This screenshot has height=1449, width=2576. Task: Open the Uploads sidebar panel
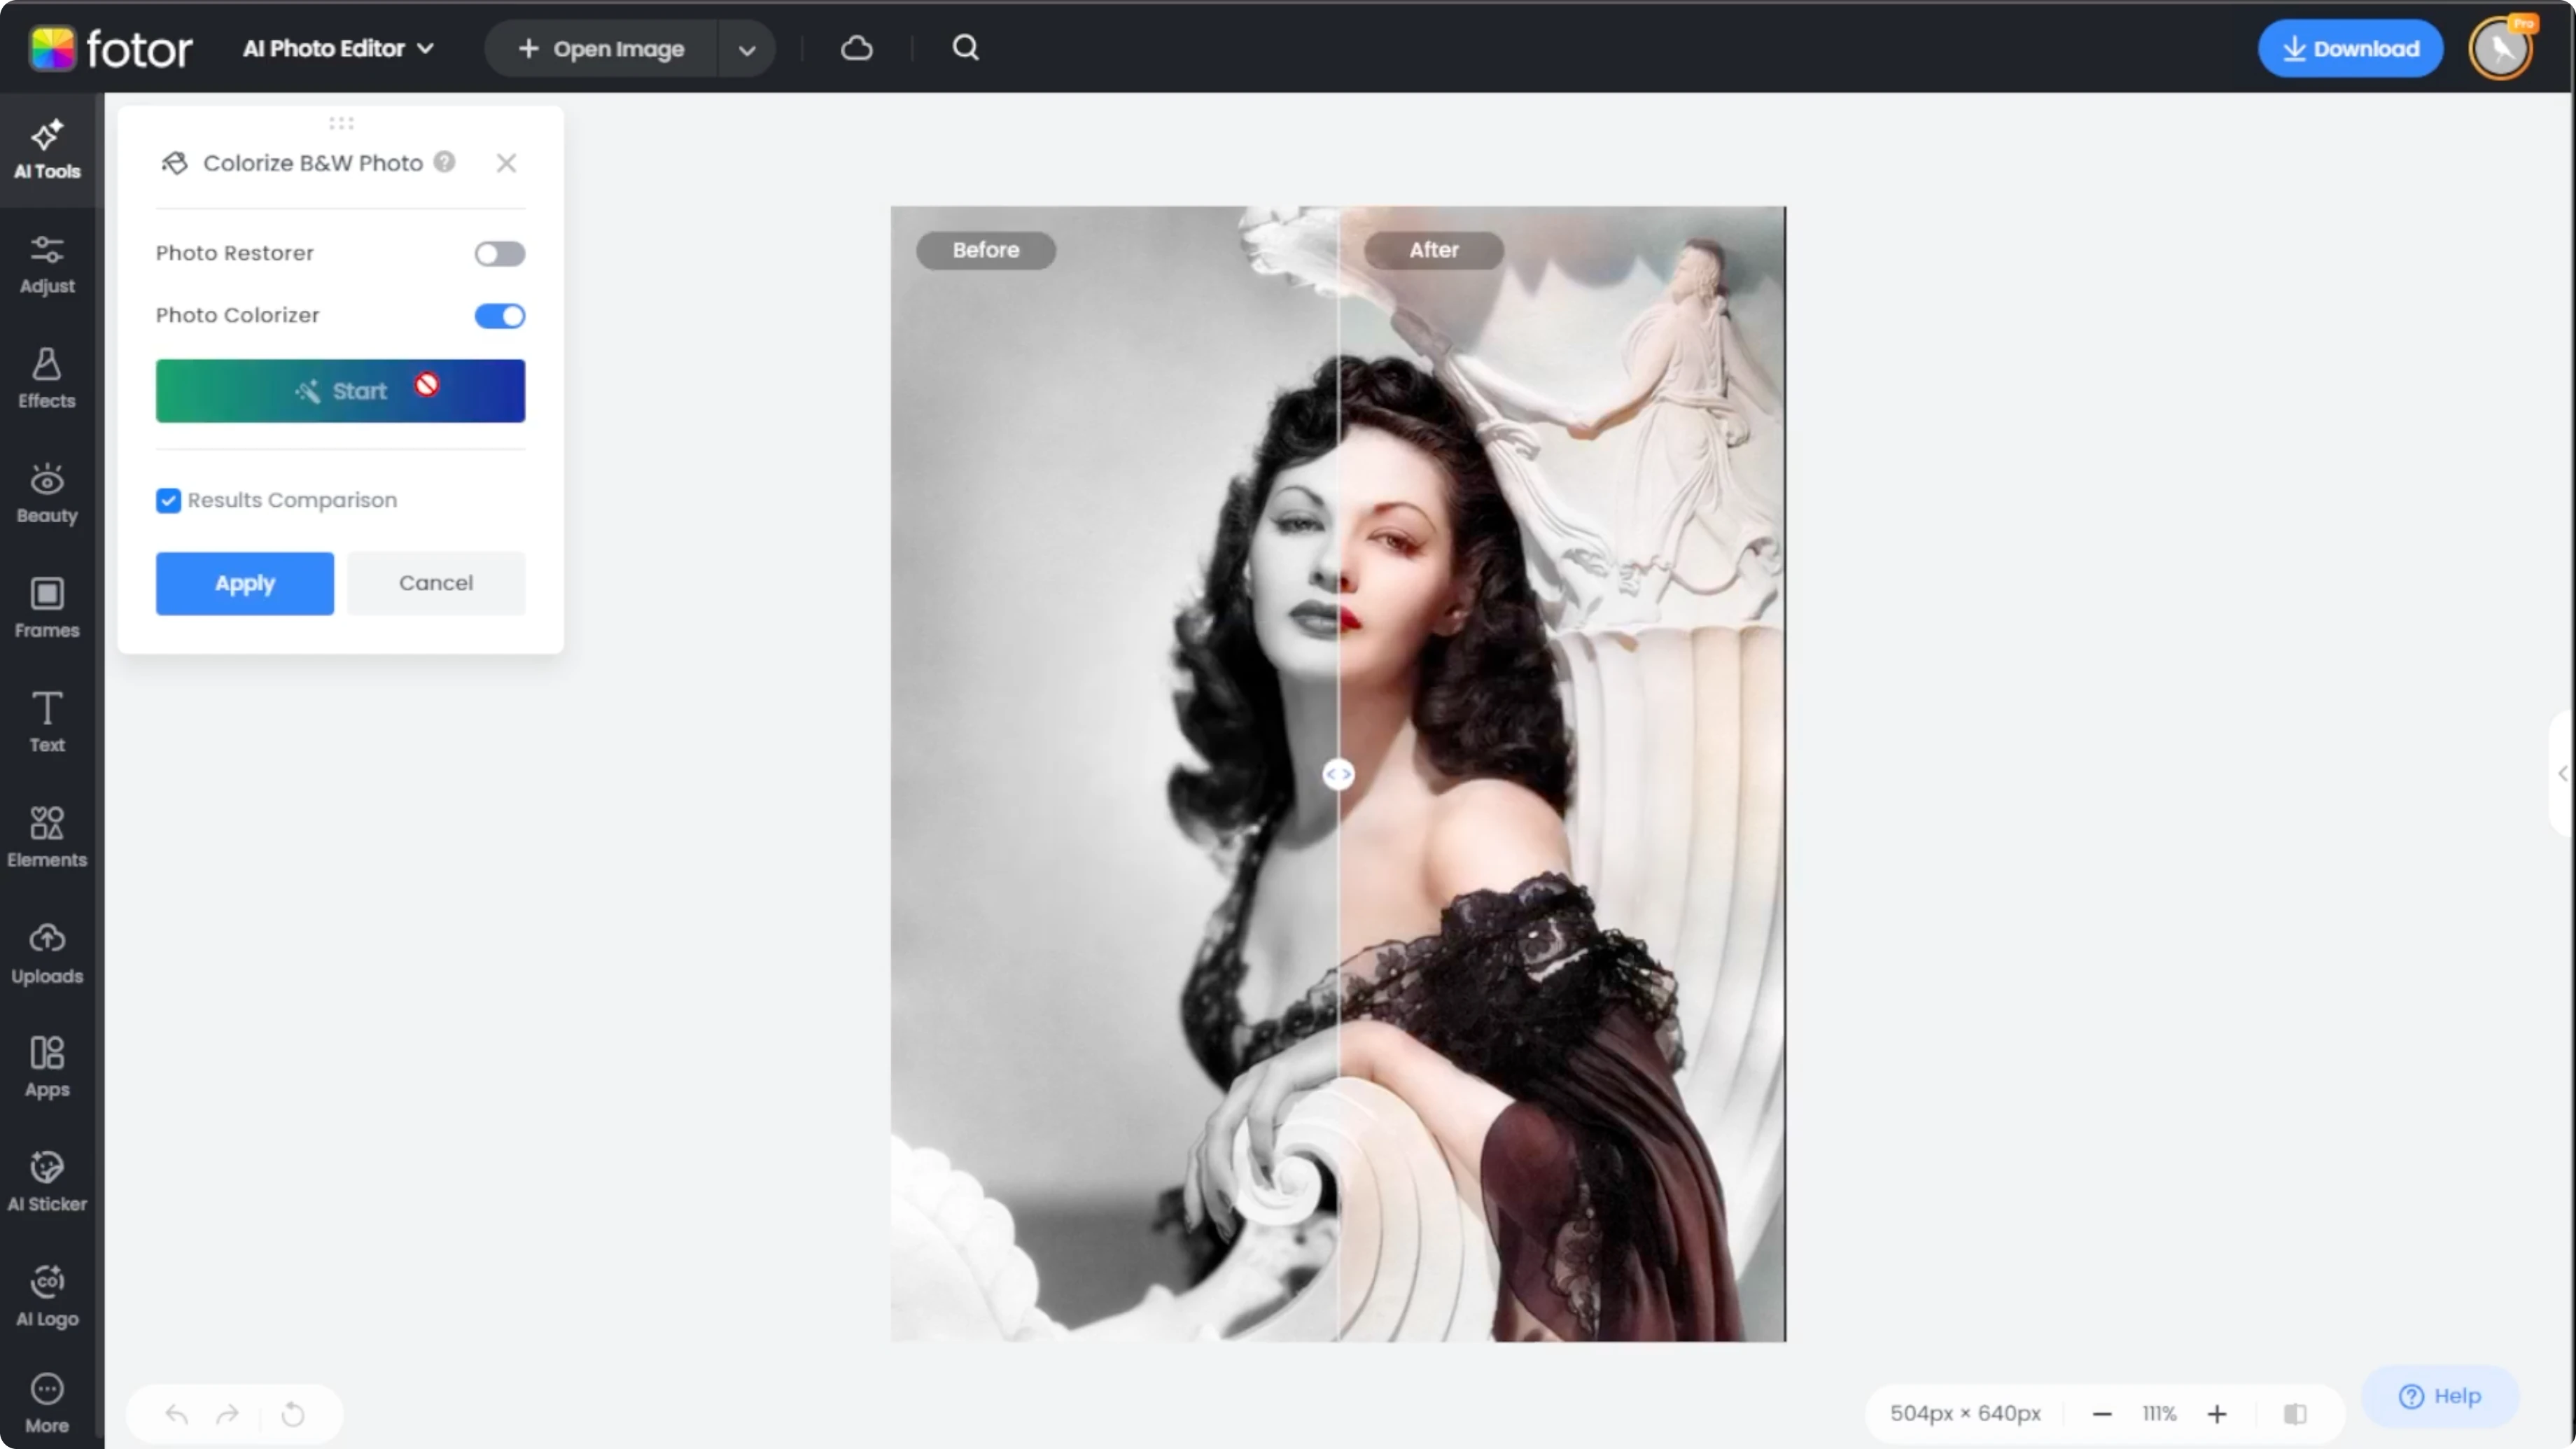(47, 954)
